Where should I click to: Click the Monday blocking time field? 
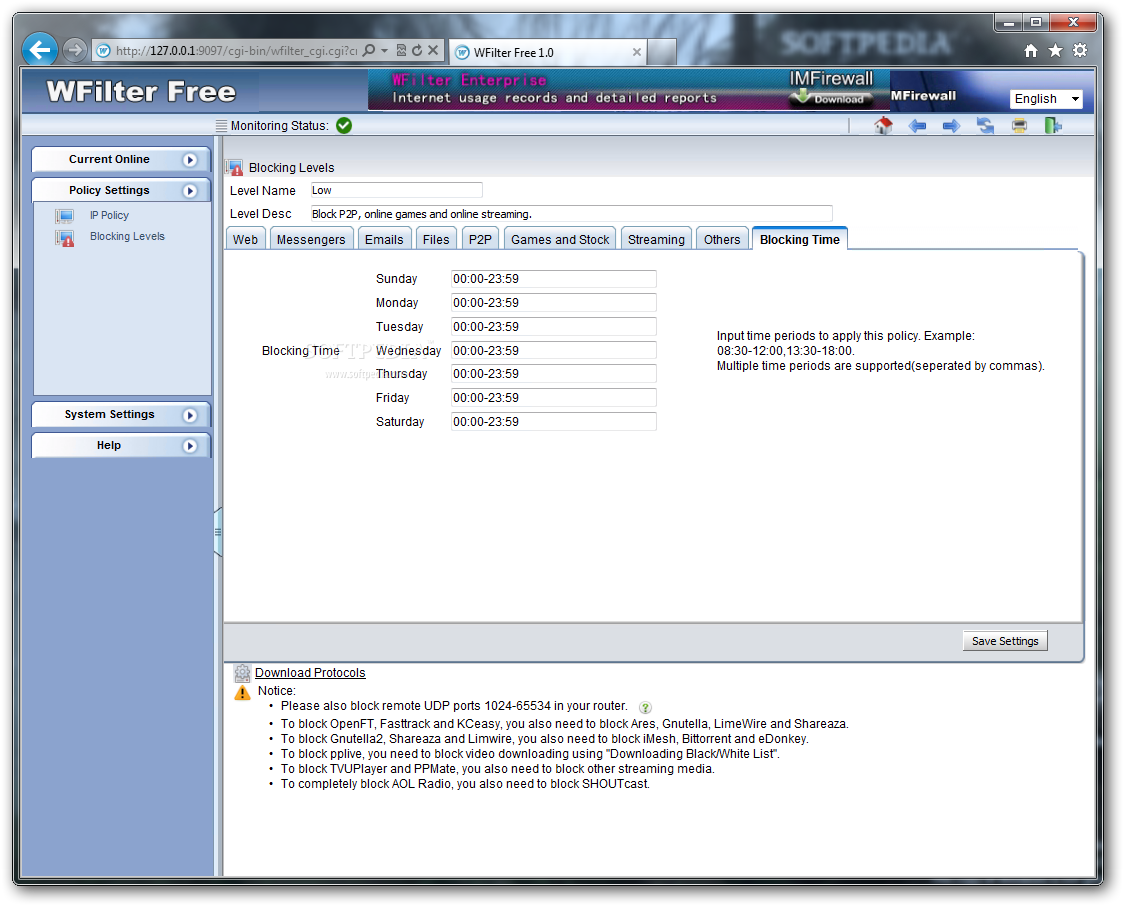(553, 302)
